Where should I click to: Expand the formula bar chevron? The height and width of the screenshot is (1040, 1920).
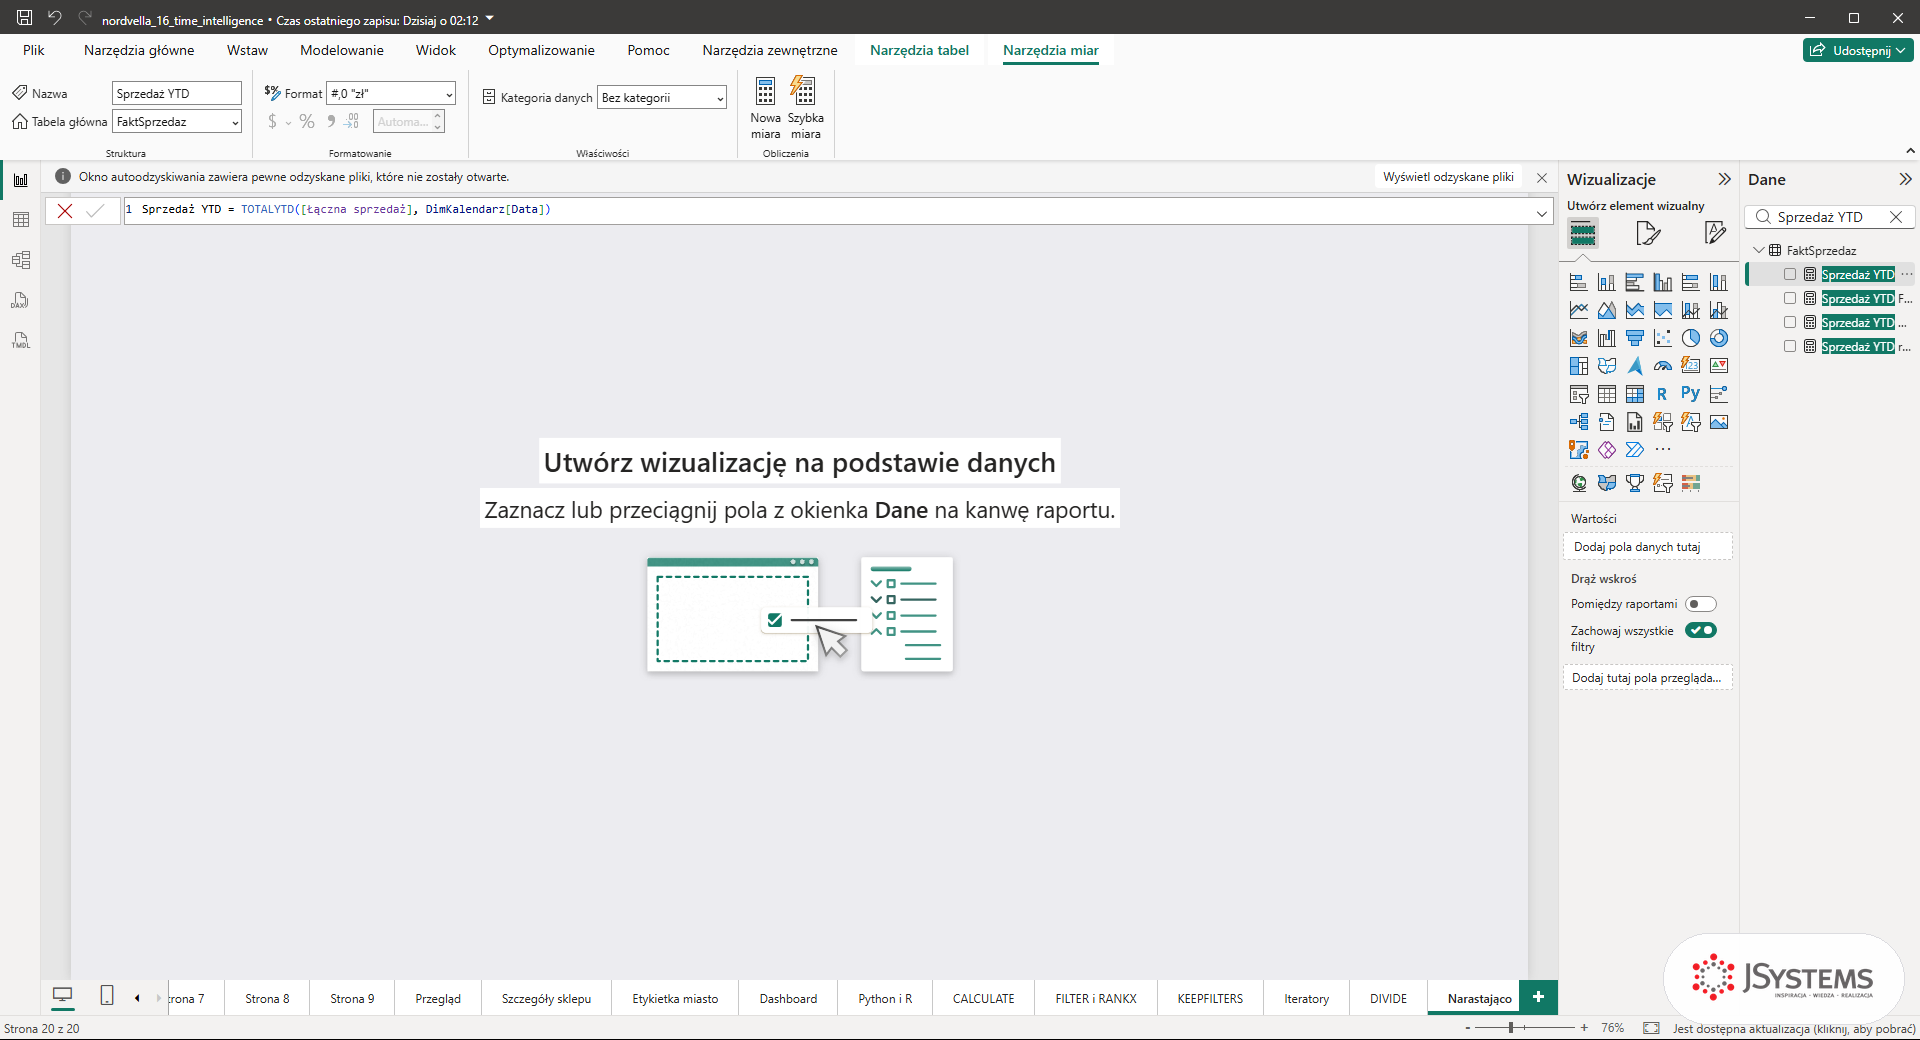point(1541,212)
